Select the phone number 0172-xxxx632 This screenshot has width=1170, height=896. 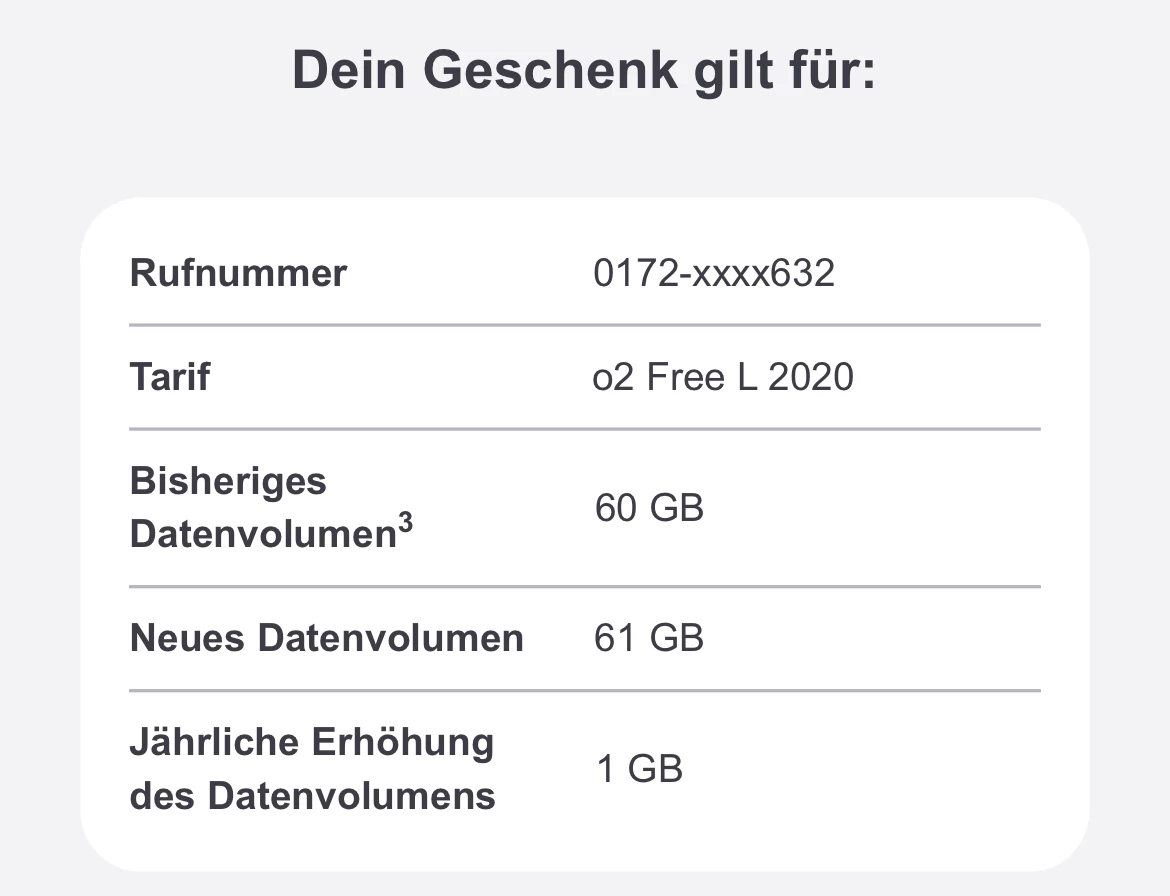tap(714, 273)
